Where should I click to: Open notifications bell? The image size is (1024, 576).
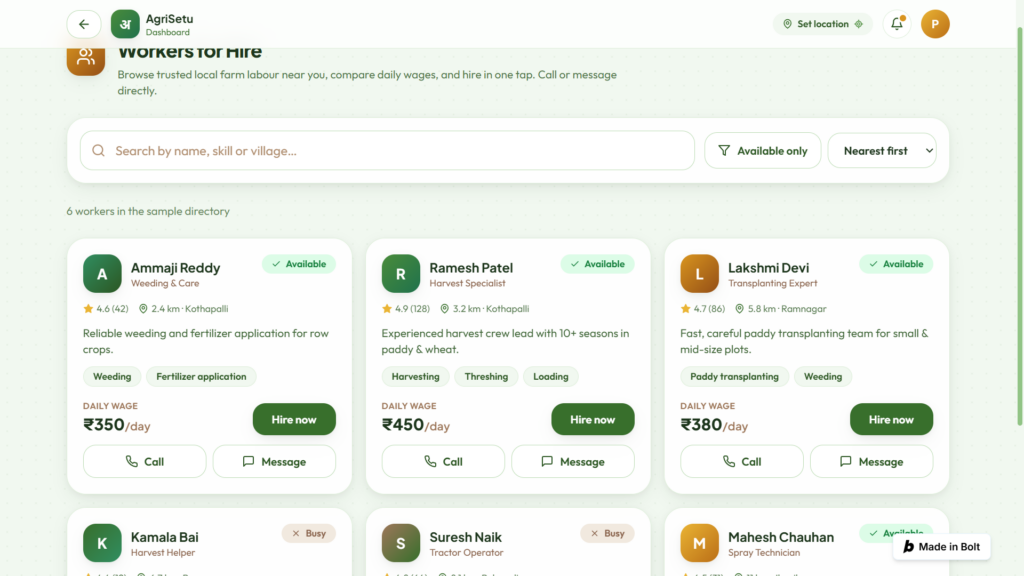click(897, 24)
